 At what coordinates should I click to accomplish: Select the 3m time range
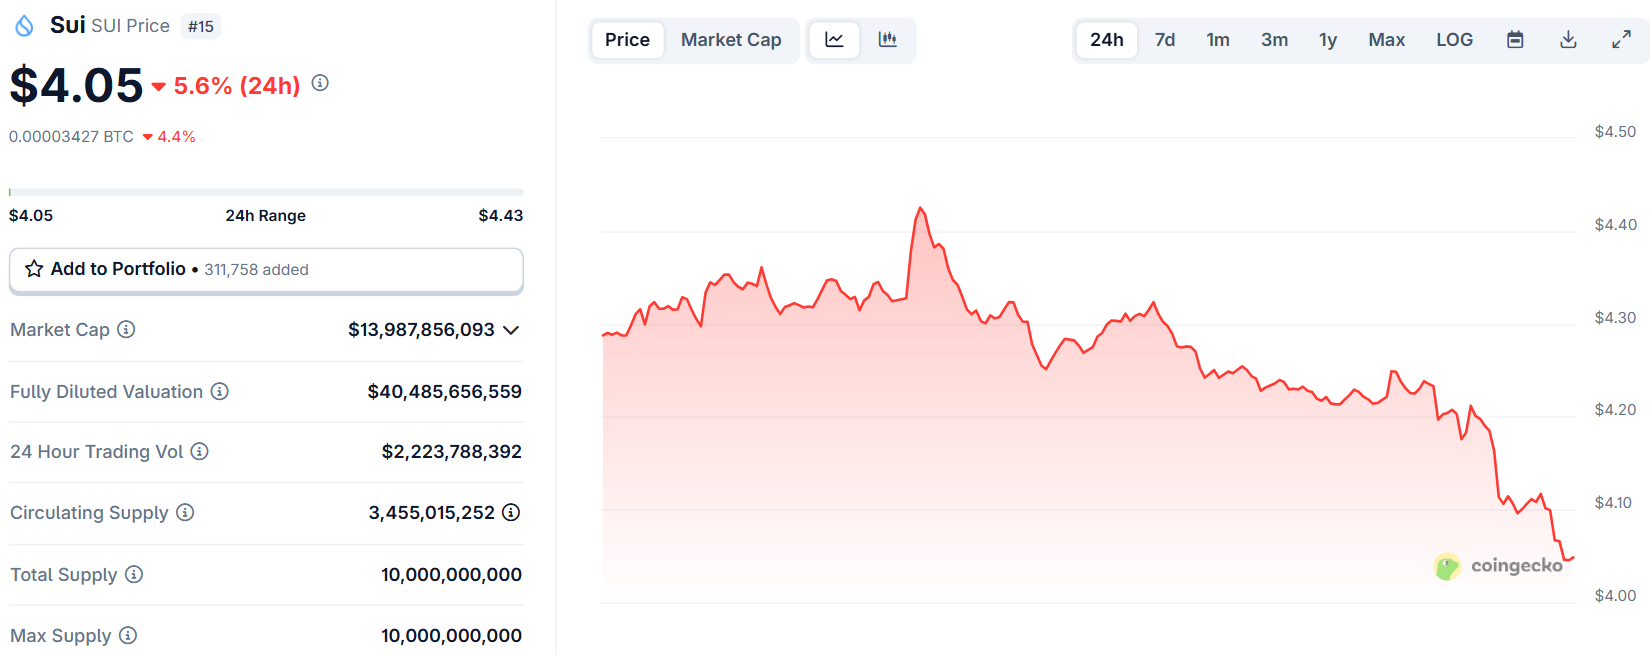tap(1274, 40)
